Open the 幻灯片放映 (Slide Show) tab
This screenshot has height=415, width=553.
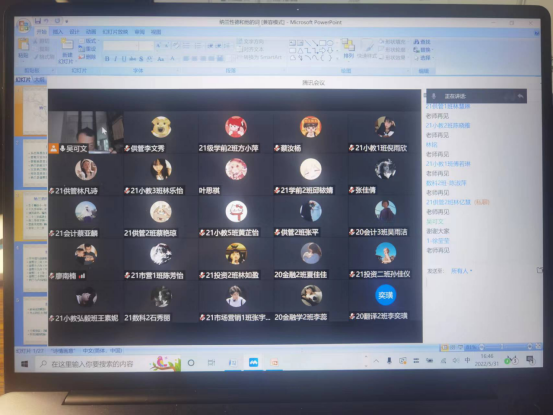click(115, 32)
